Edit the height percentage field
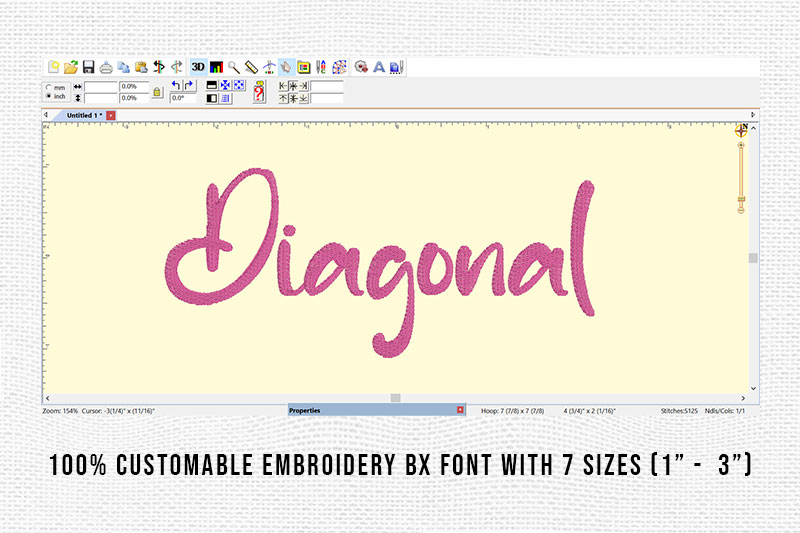The width and height of the screenshot is (800, 533). (134, 98)
